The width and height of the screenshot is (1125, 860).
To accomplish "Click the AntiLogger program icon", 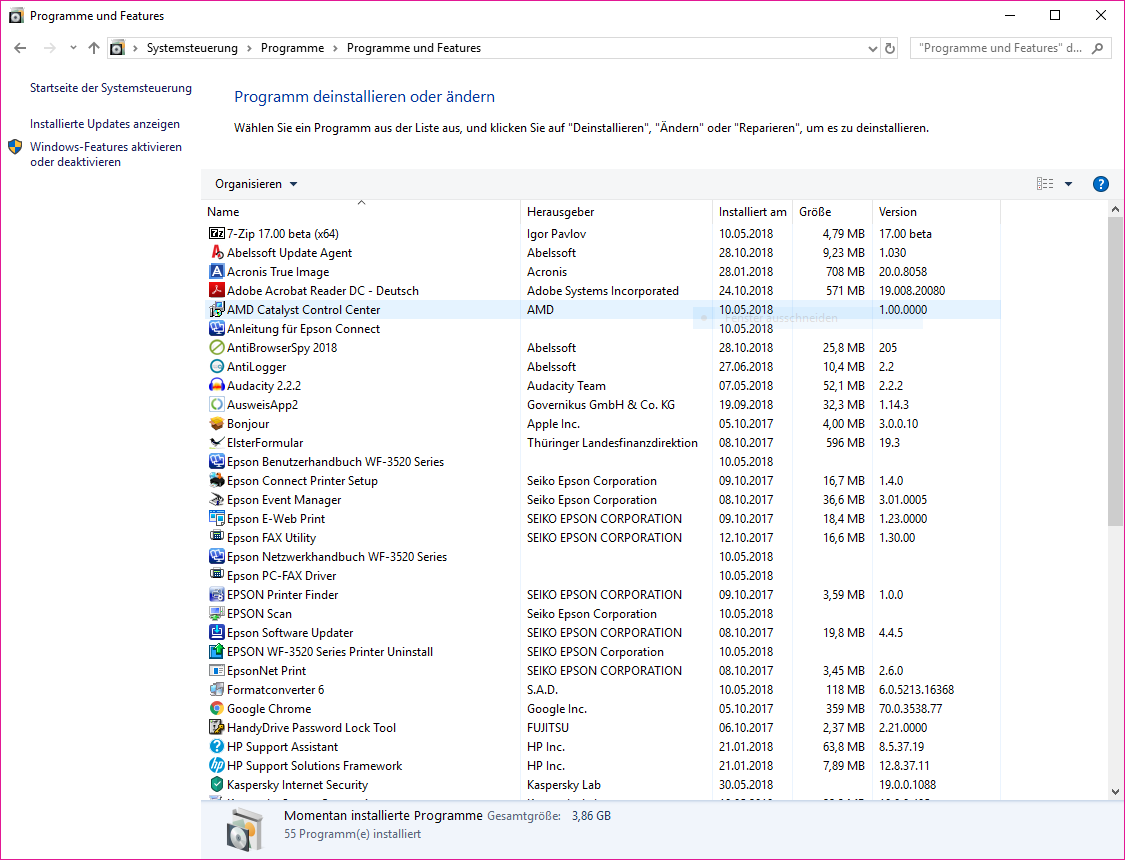I will (217, 367).
